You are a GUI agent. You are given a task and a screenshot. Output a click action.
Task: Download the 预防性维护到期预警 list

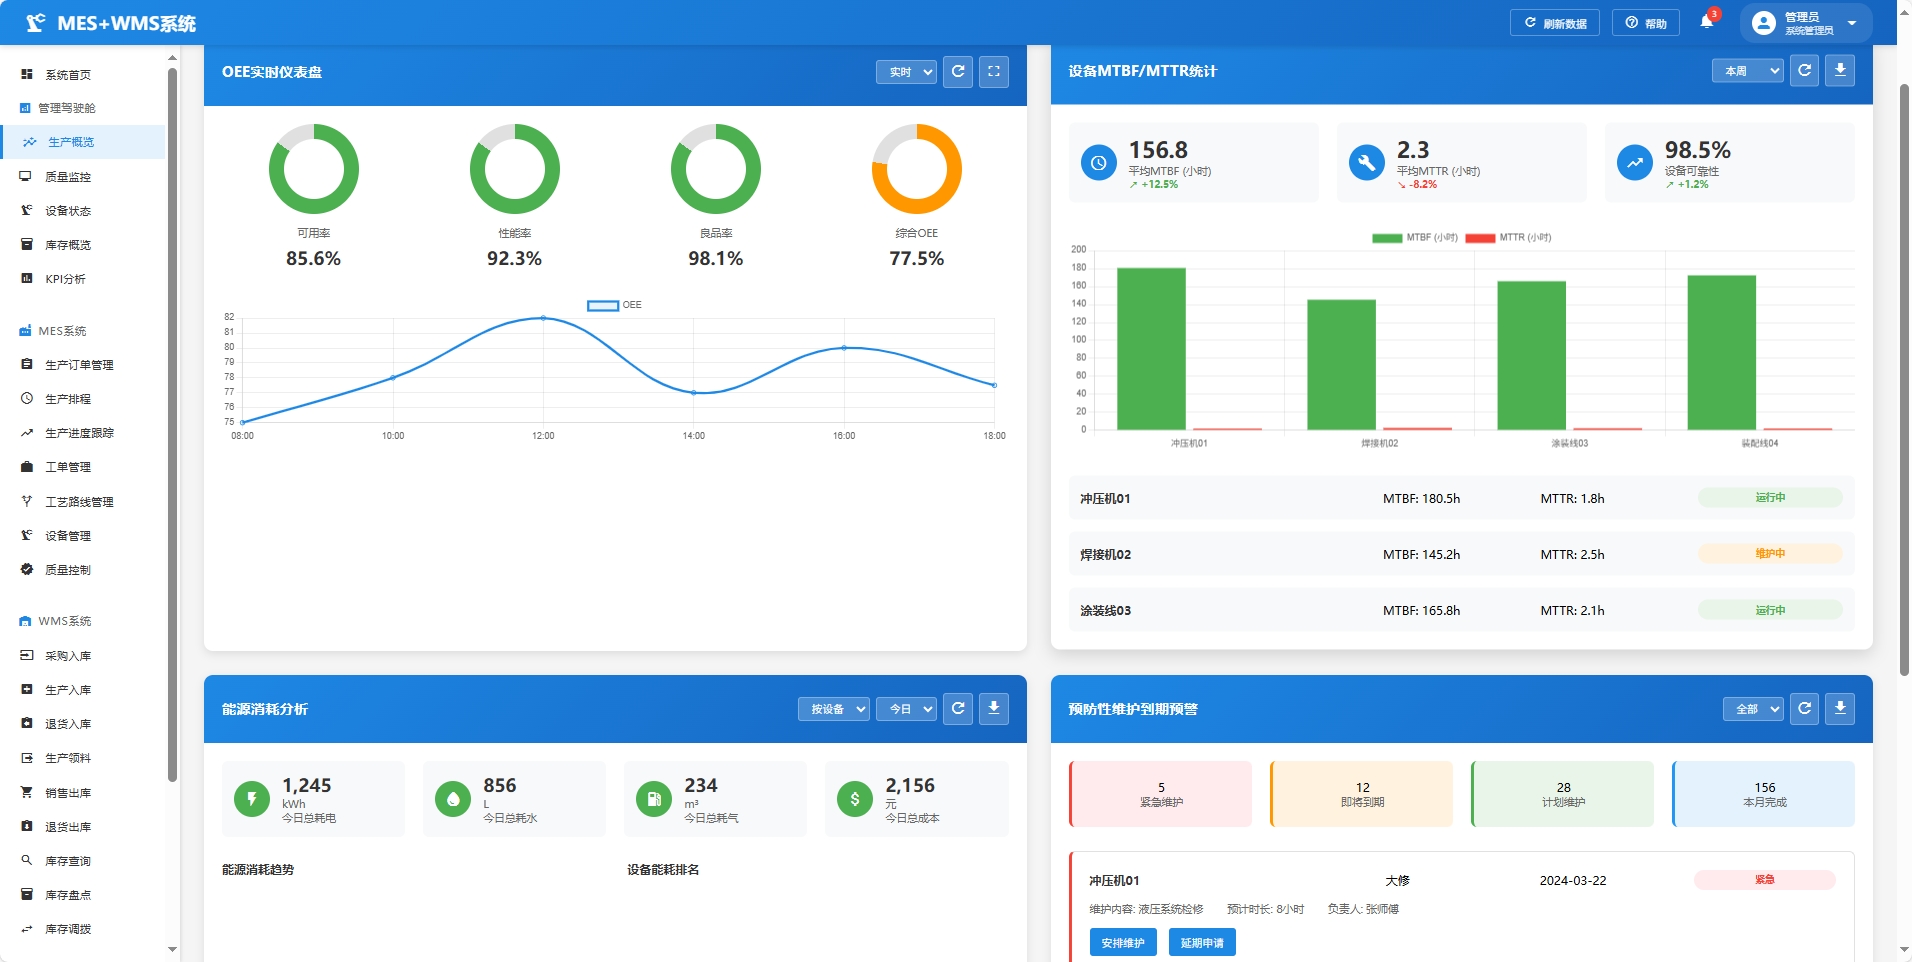click(x=1840, y=708)
